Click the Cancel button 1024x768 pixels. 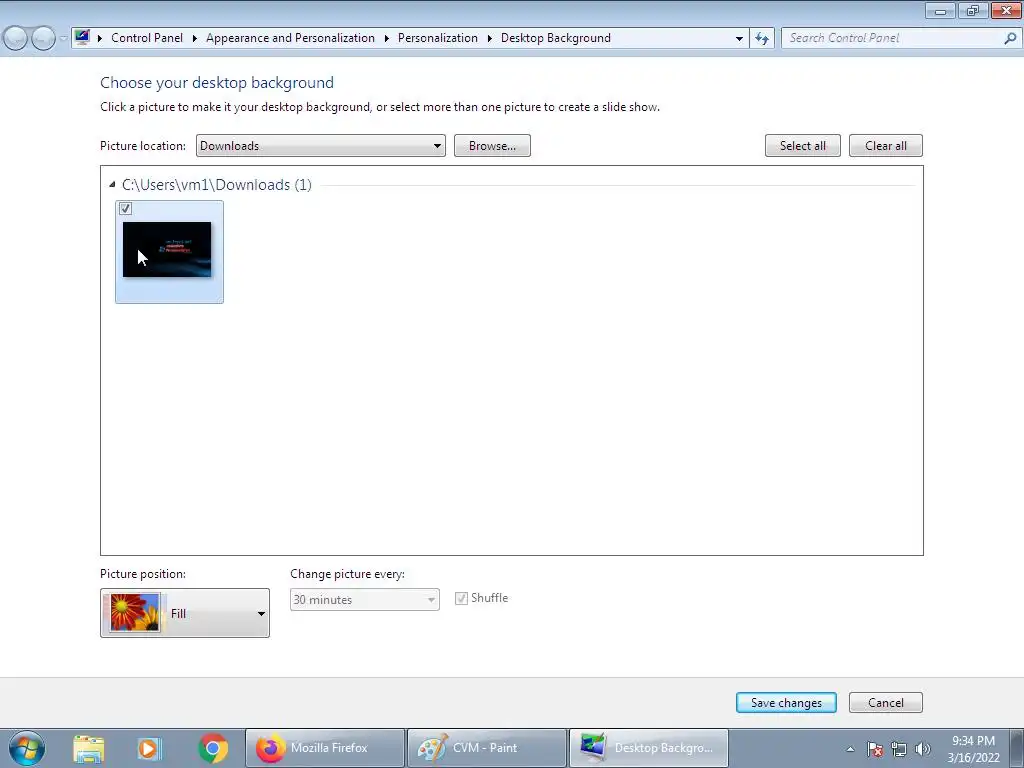[886, 703]
